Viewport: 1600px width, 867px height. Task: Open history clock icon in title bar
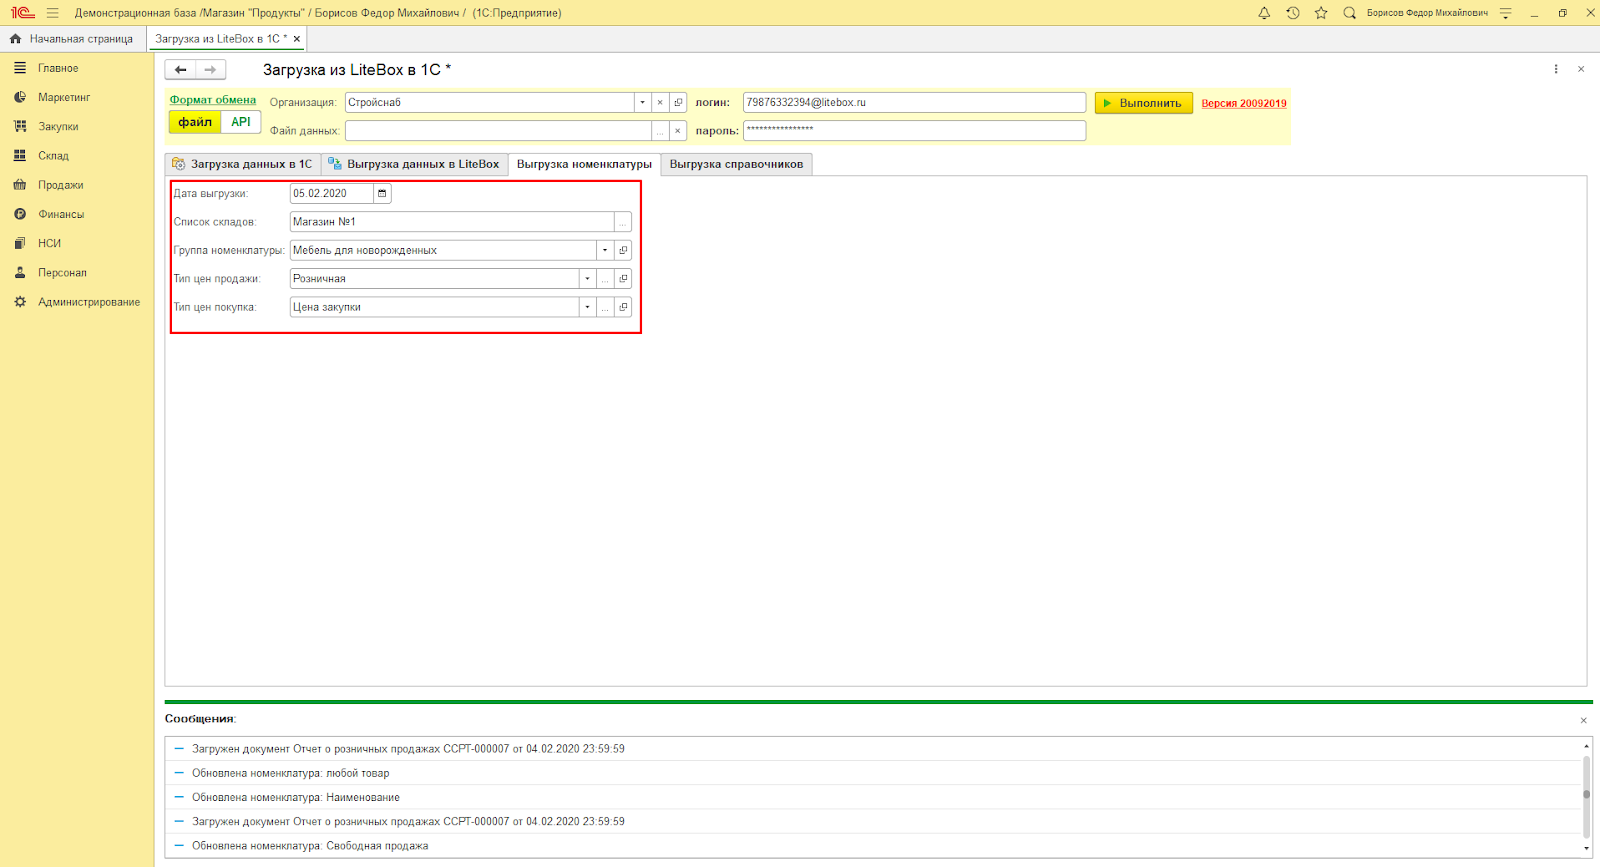(1293, 13)
